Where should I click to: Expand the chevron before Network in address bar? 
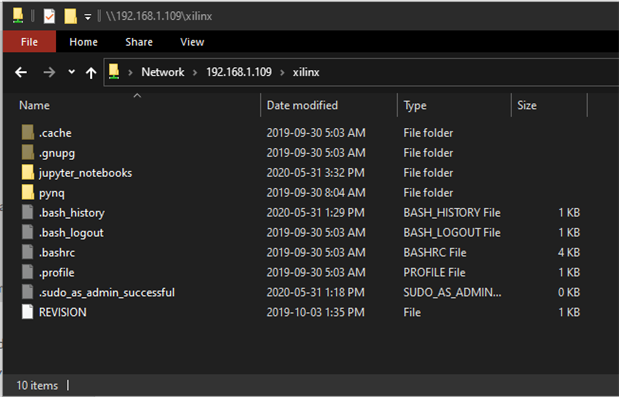[x=130, y=73]
